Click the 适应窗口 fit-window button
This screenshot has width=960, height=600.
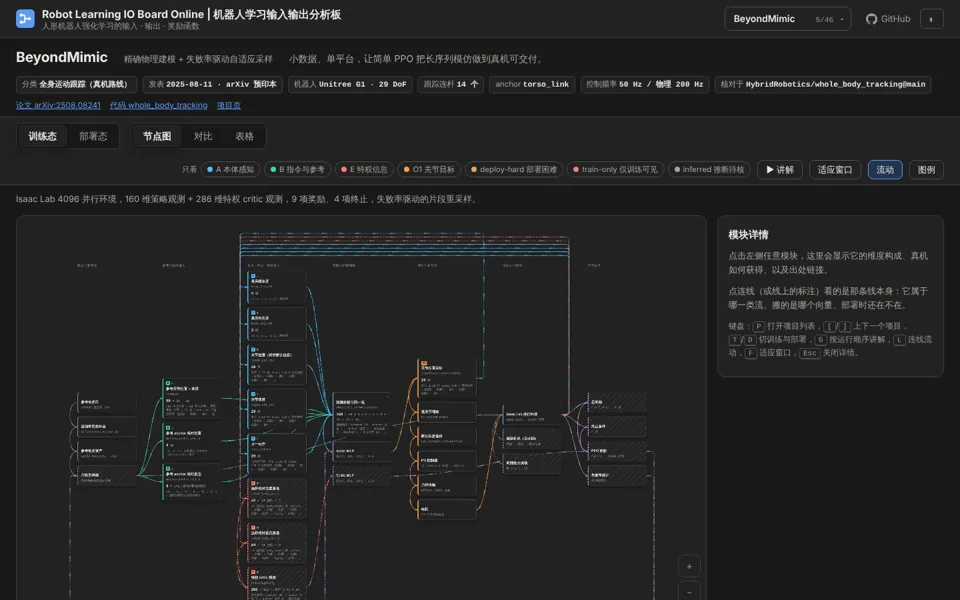click(x=834, y=170)
